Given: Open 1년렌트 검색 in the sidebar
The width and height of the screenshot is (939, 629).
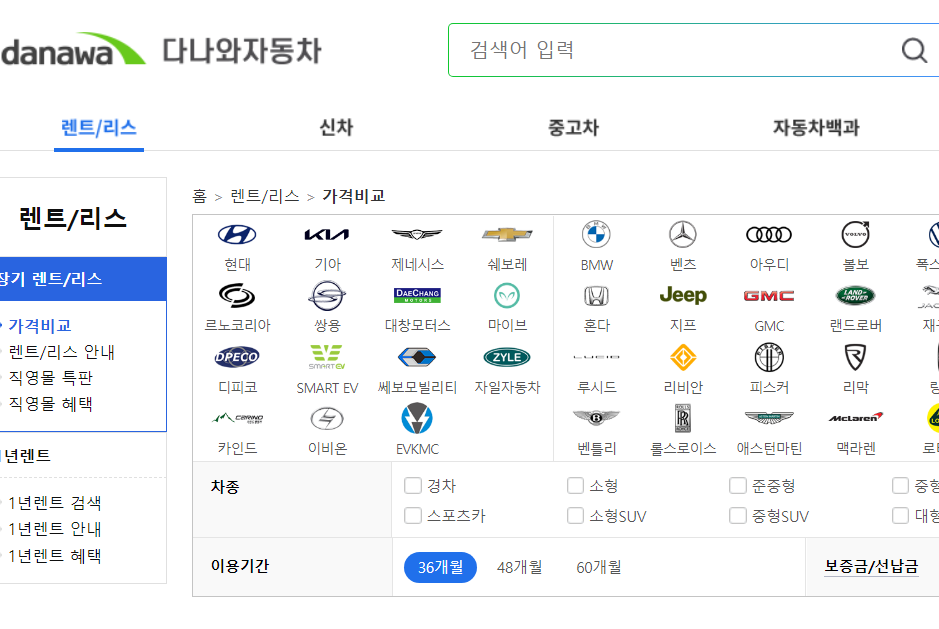Looking at the screenshot, I should pos(54,503).
